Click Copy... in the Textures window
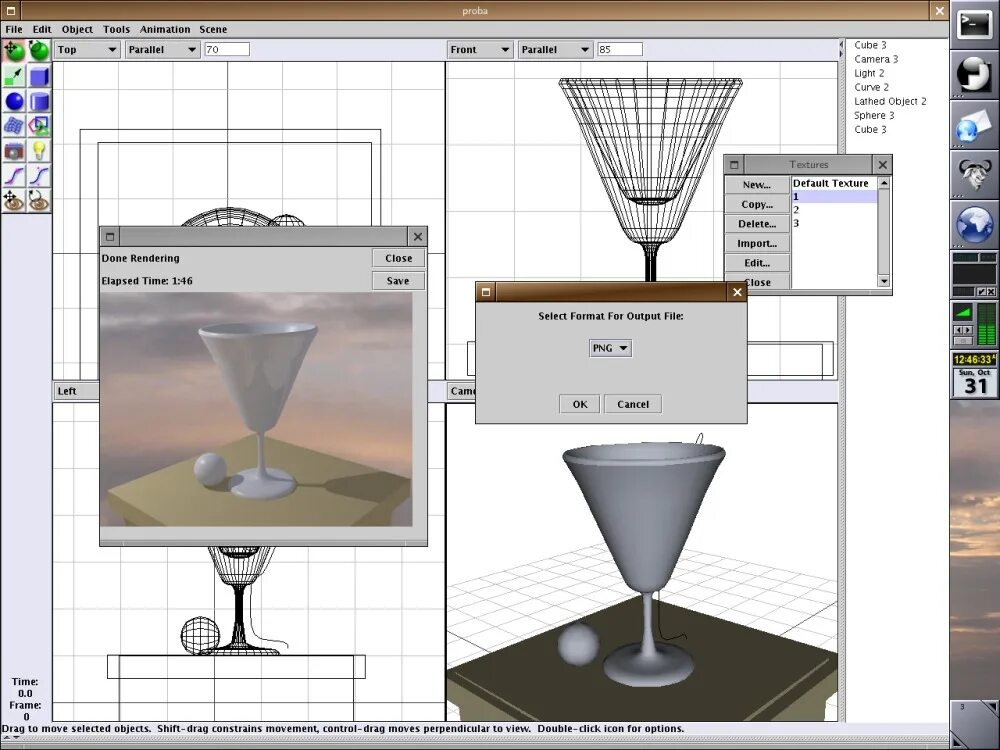The width and height of the screenshot is (1000, 750). pos(757,204)
